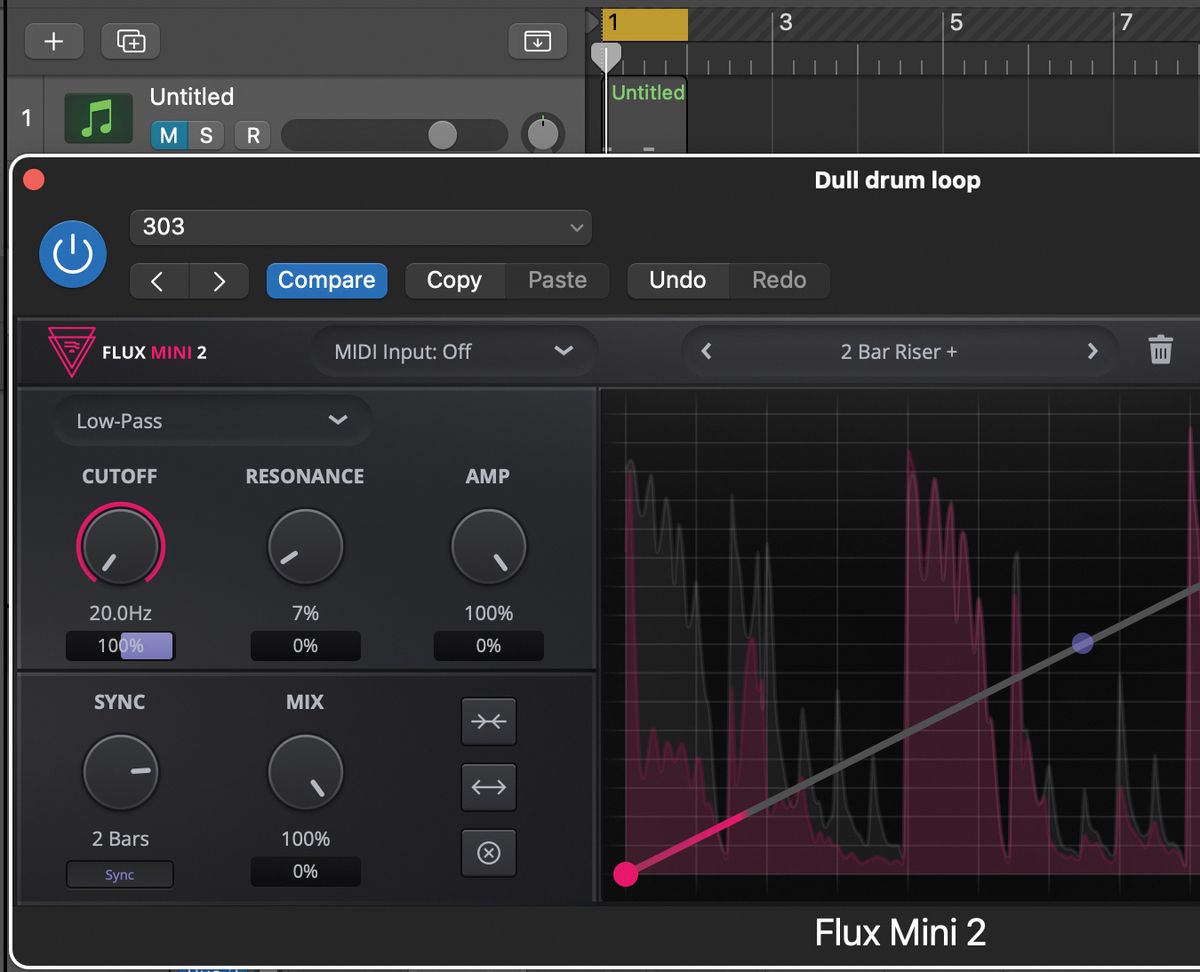Image resolution: width=1200 pixels, height=972 pixels.
Task: Open the 303 preset dropdown
Action: click(x=360, y=227)
